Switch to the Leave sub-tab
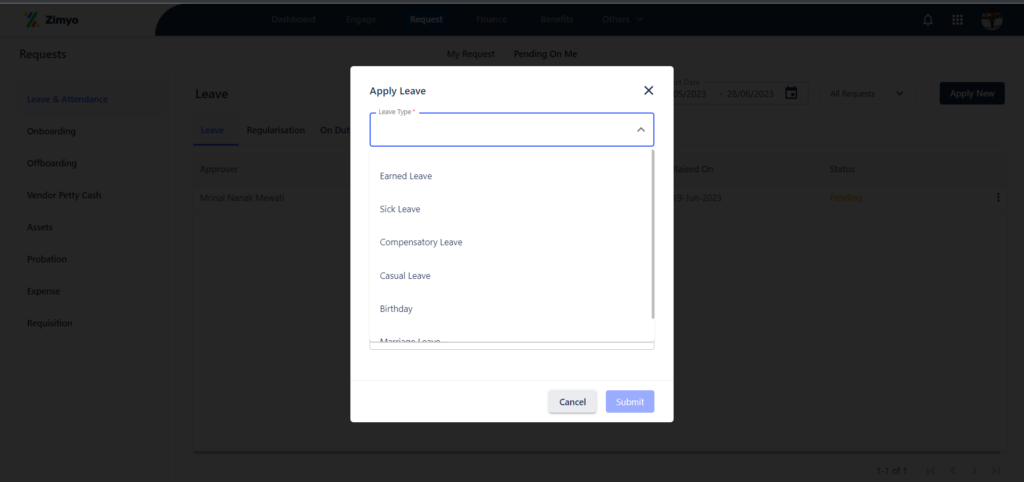Screen dimensions: 1024x482 pyautogui.click(x=212, y=131)
